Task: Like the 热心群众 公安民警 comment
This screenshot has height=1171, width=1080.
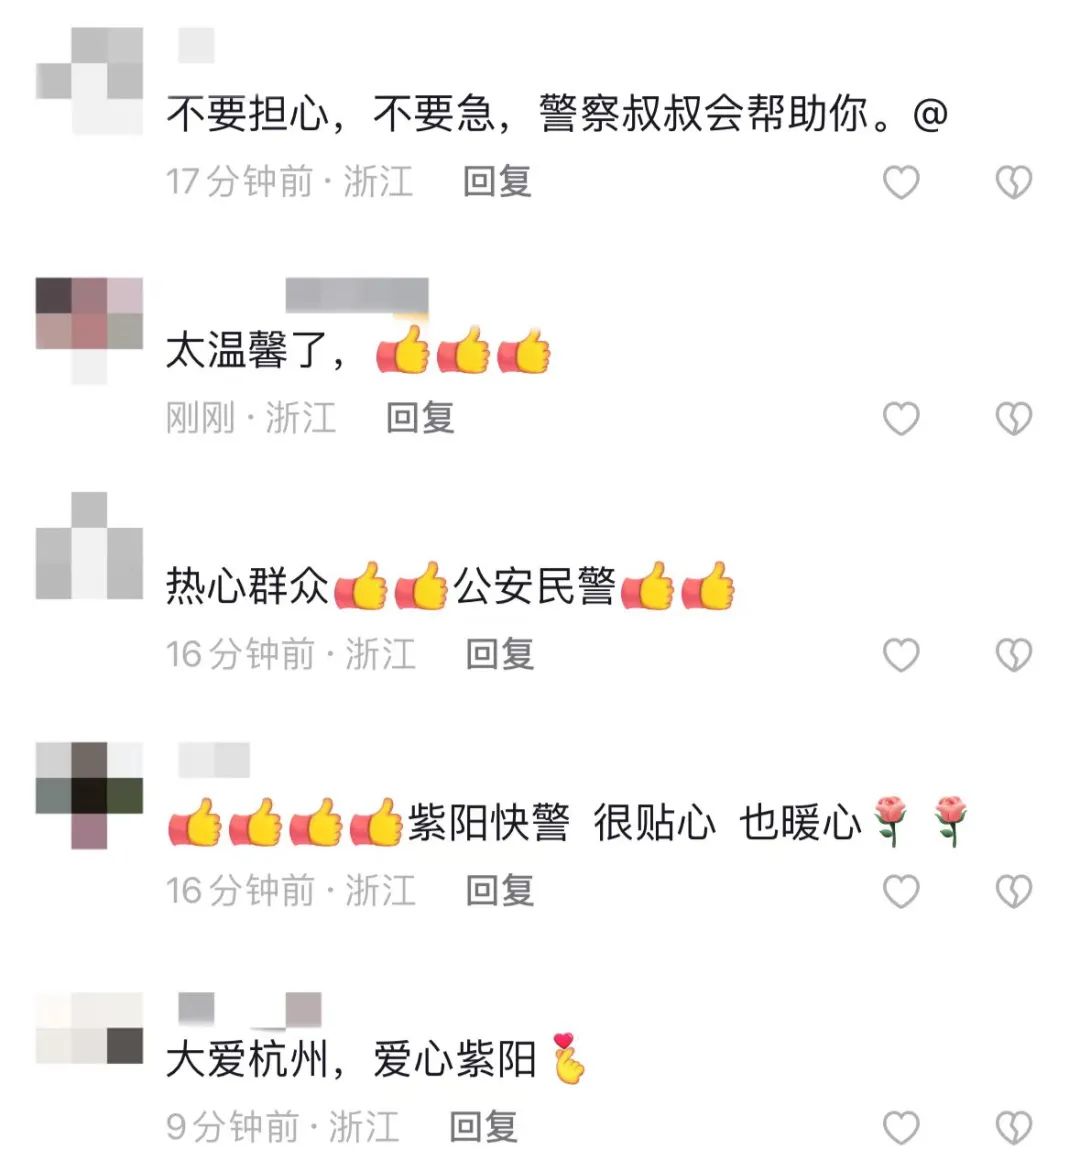Action: click(901, 655)
